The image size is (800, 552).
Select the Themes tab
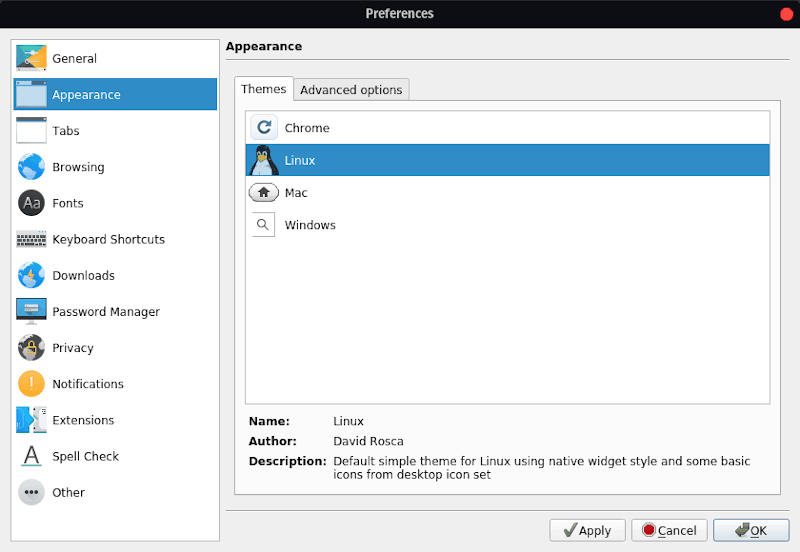[264, 89]
